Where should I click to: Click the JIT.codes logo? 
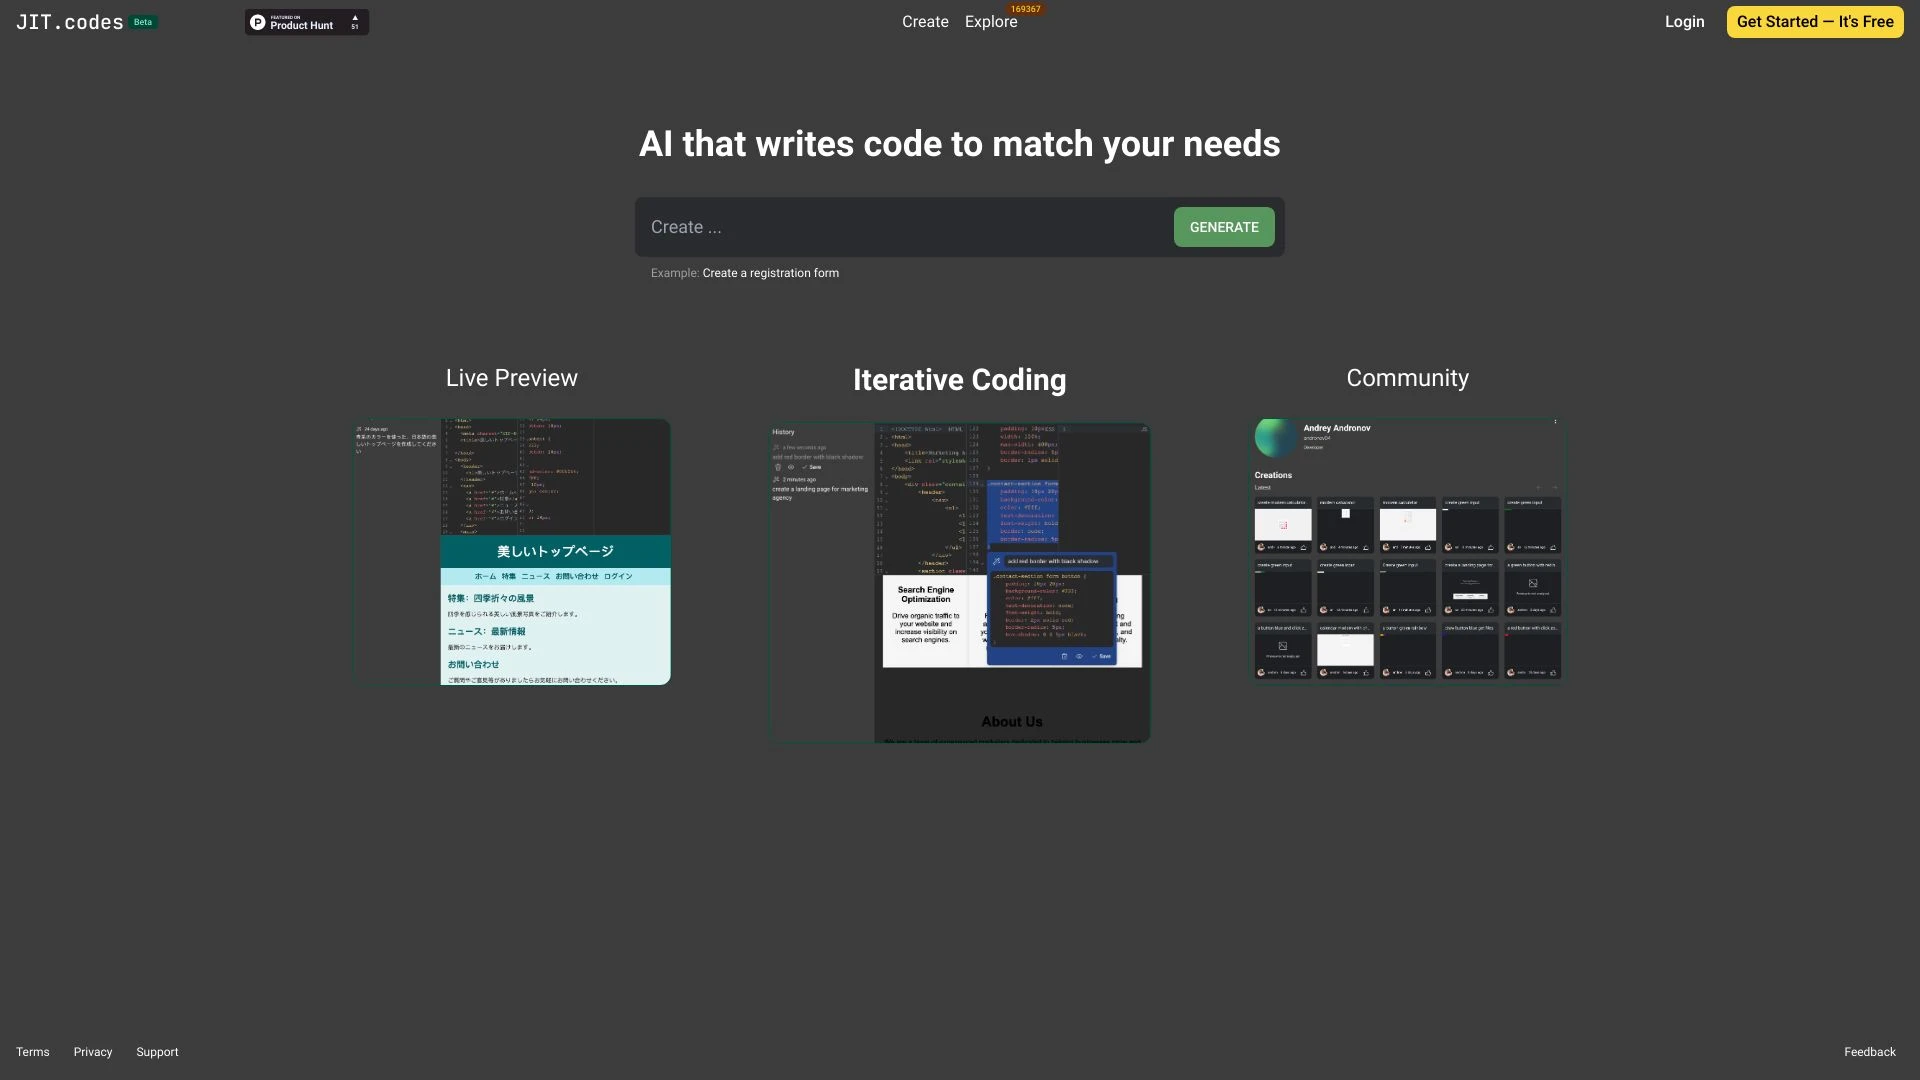(x=69, y=21)
